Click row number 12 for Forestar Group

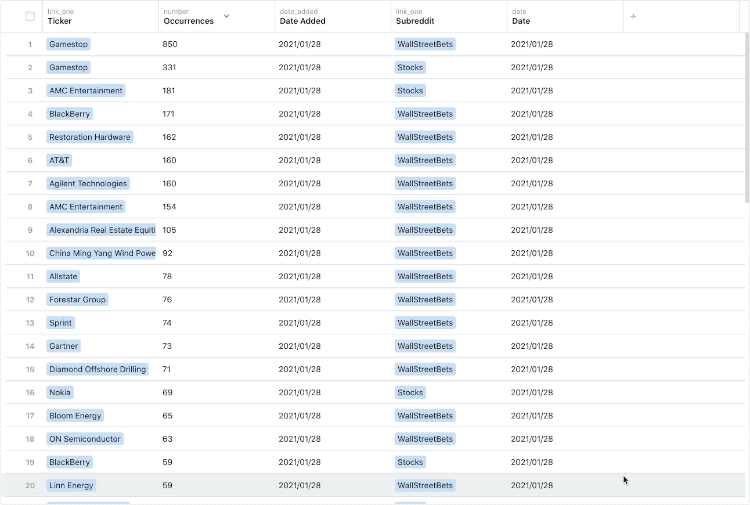click(x=30, y=300)
